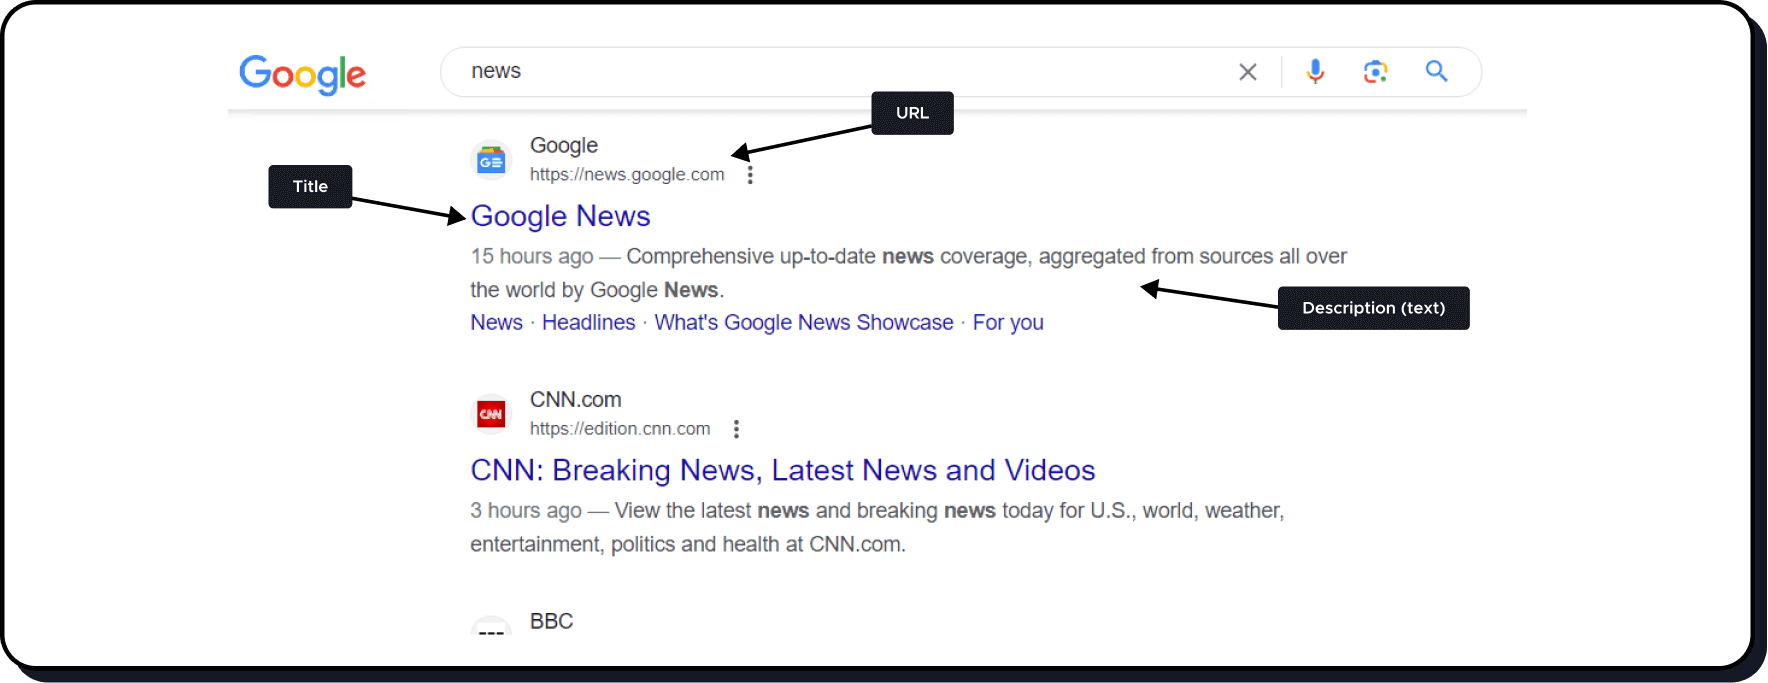Open Google Lens image search icon
Image resolution: width=1768 pixels, height=683 pixels.
[1375, 71]
